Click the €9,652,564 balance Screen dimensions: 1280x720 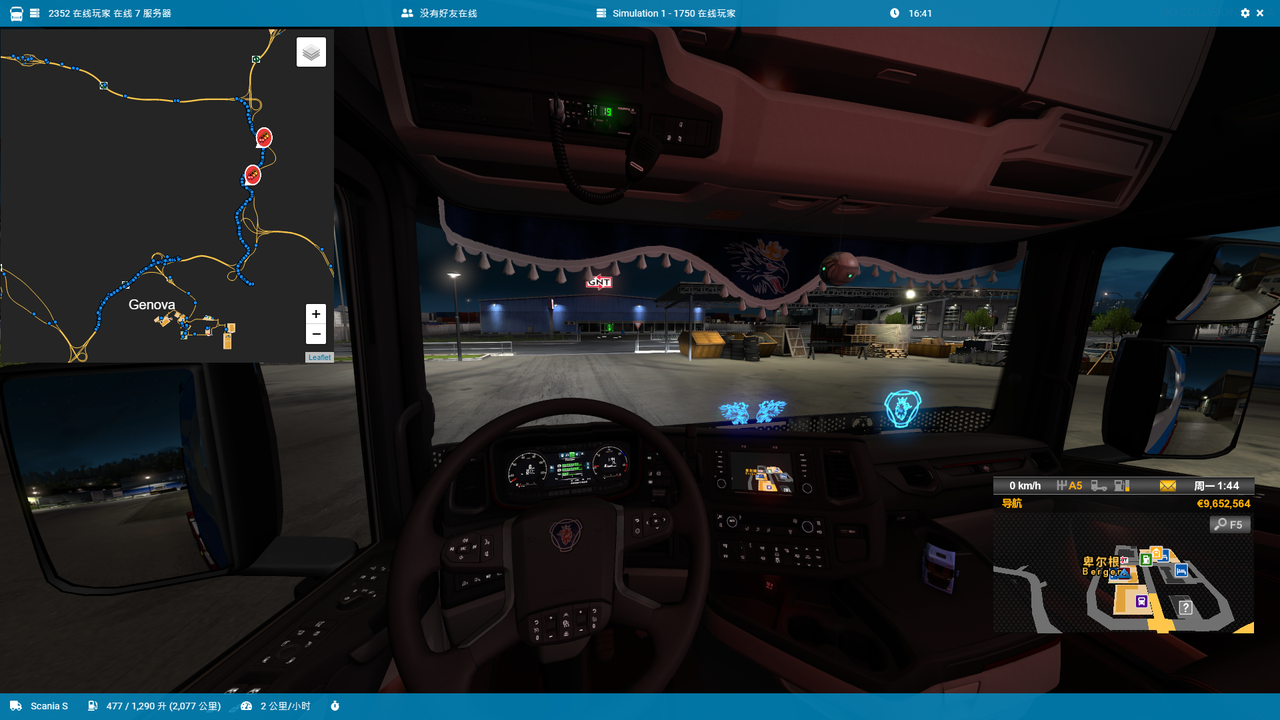coord(1223,504)
